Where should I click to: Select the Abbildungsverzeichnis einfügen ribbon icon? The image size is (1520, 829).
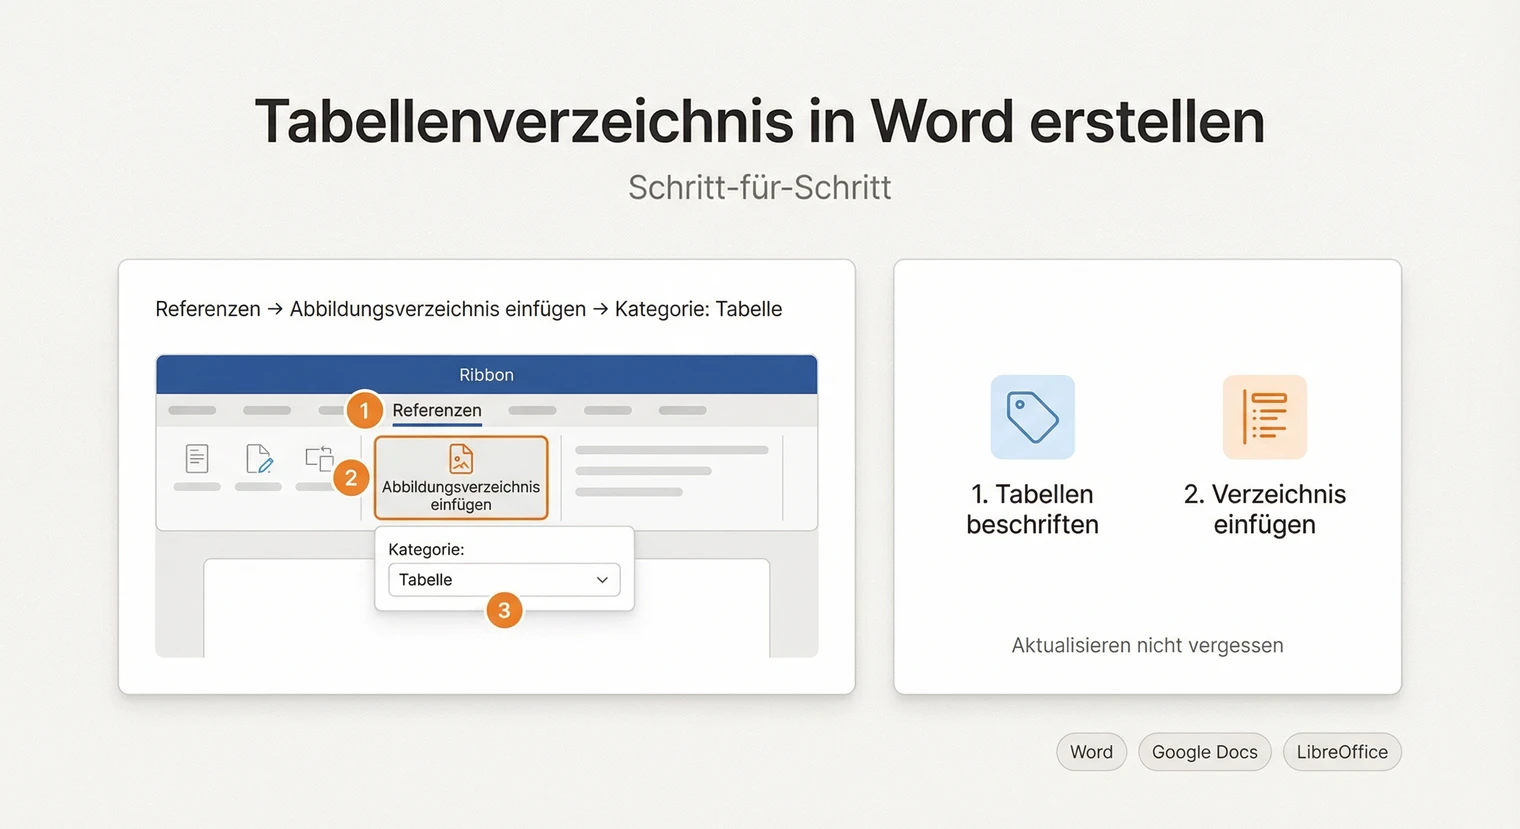461,478
